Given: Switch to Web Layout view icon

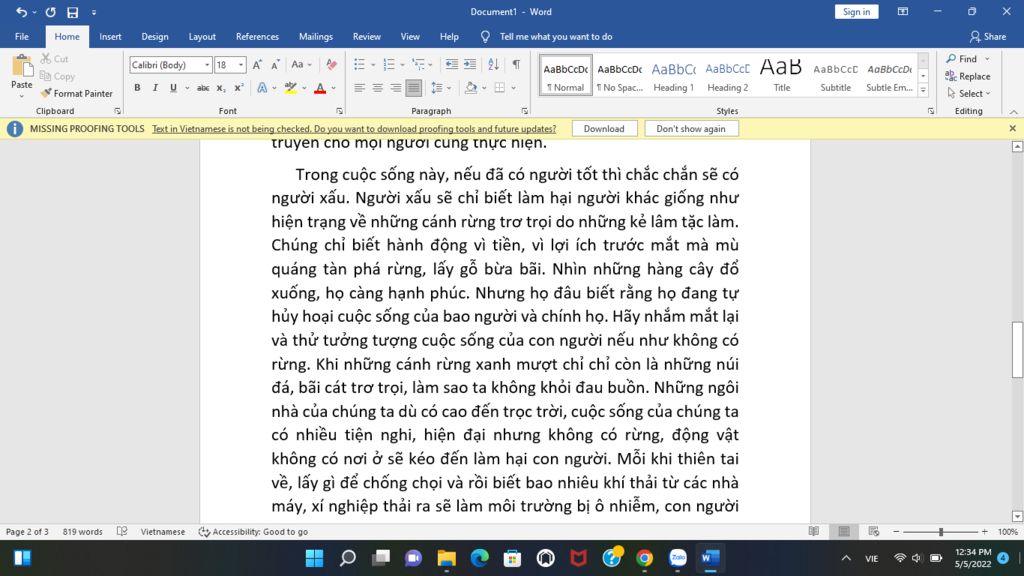Looking at the screenshot, I should [874, 532].
